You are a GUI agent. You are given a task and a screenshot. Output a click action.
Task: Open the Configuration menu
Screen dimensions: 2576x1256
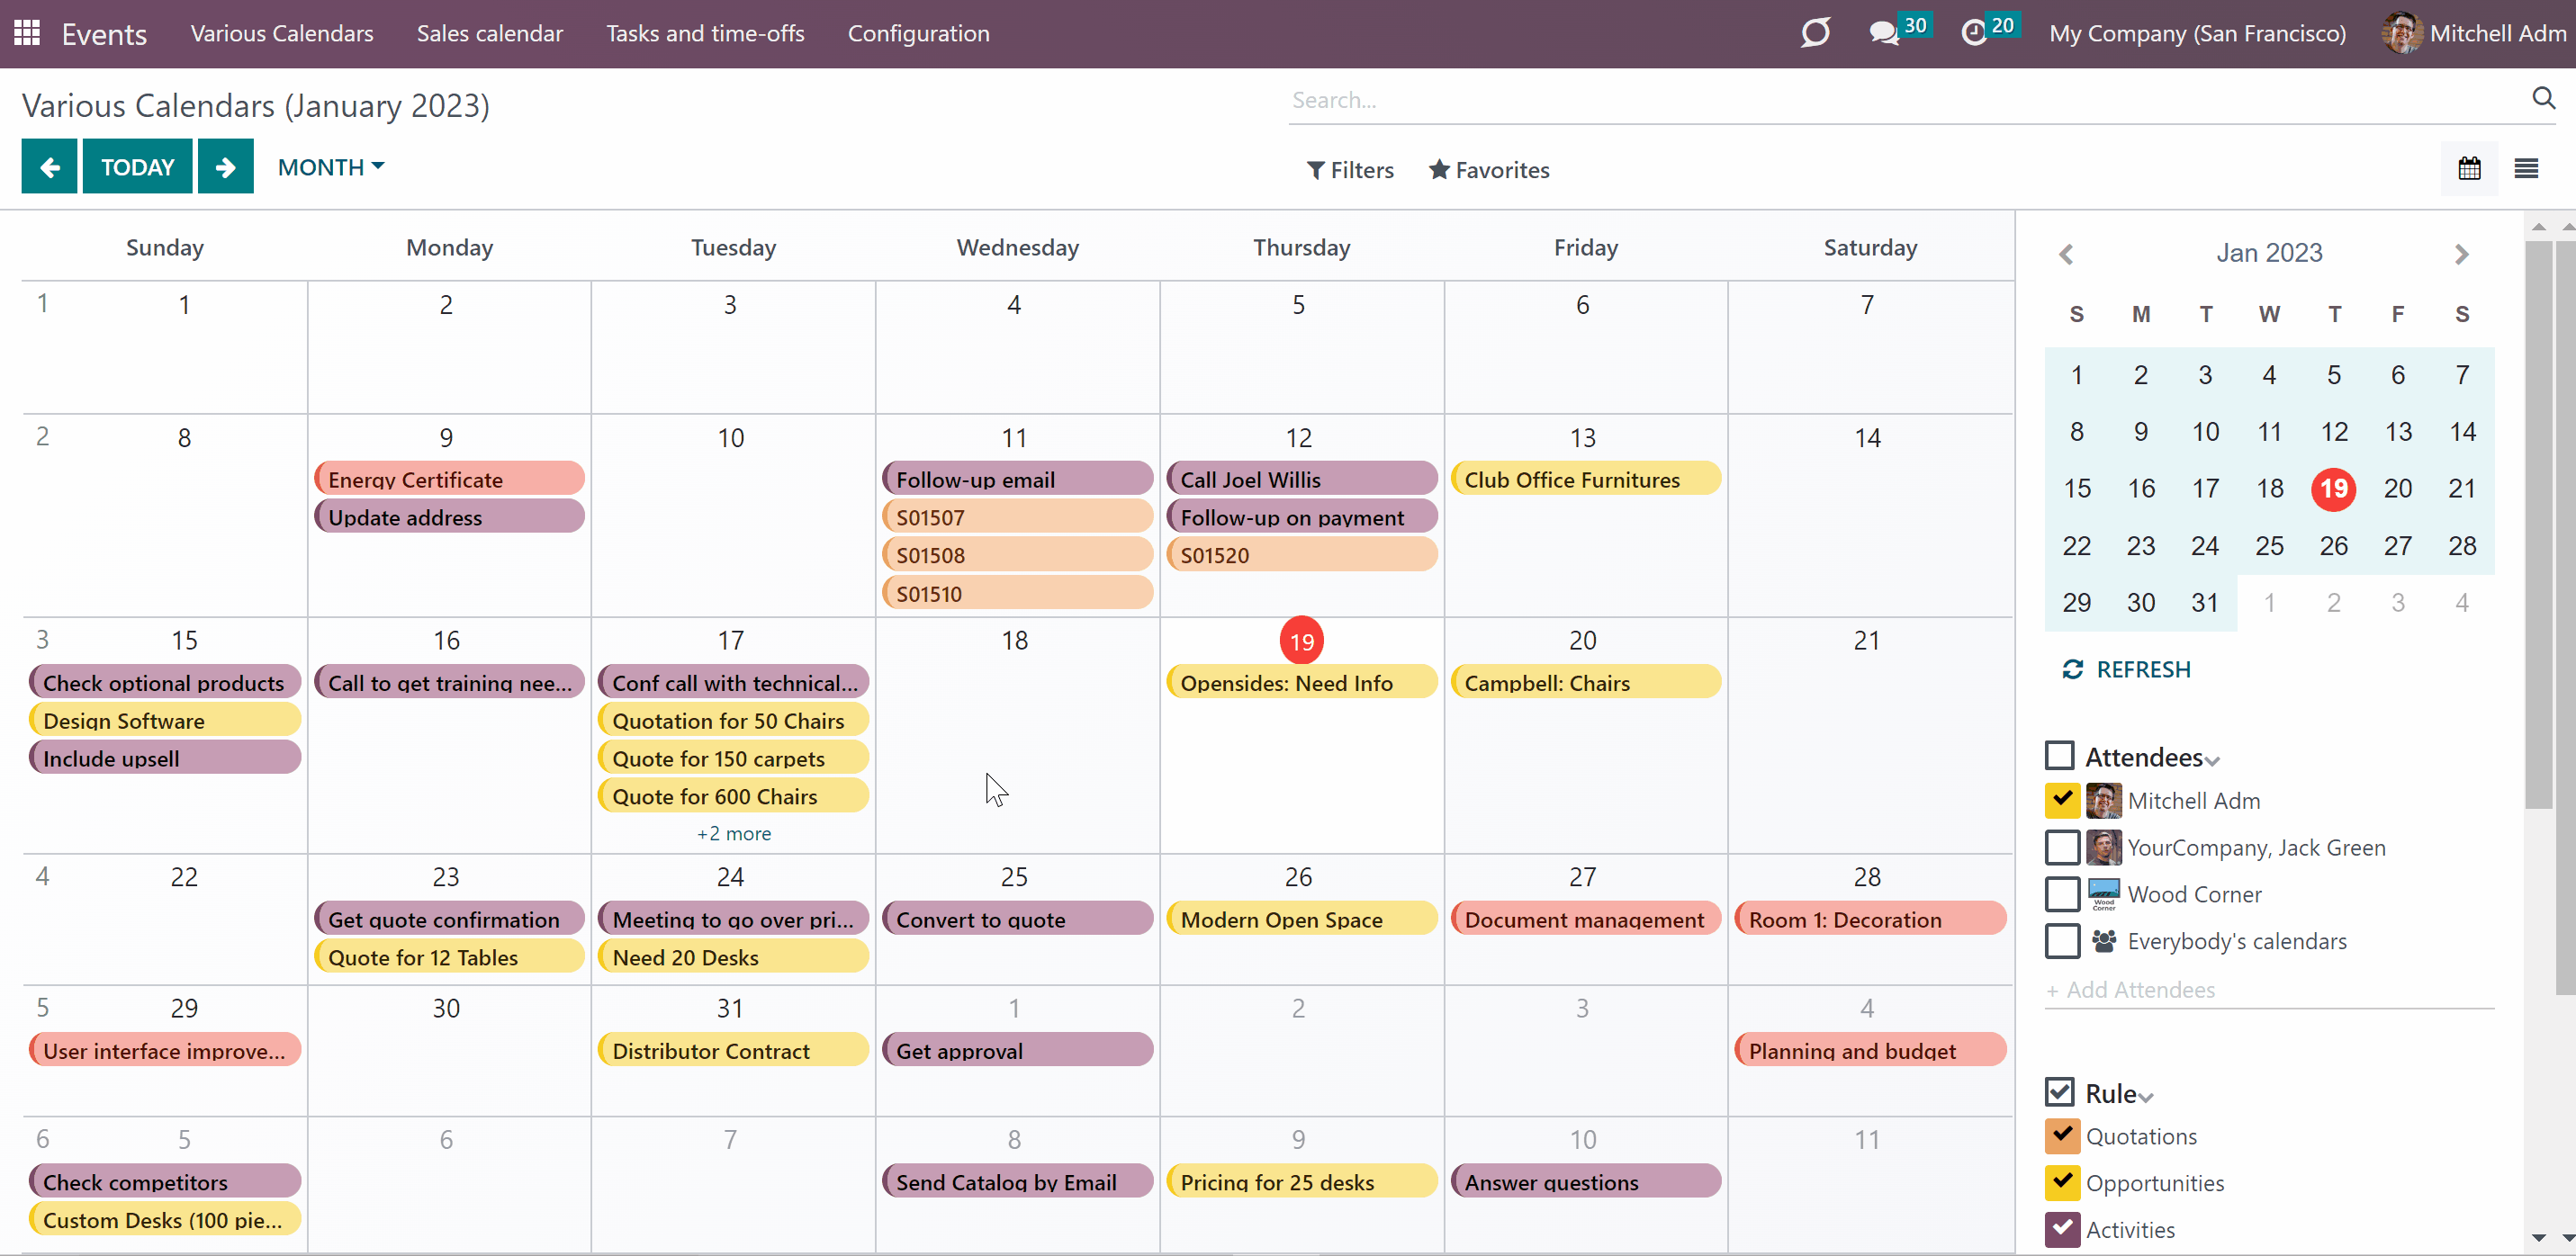click(918, 33)
